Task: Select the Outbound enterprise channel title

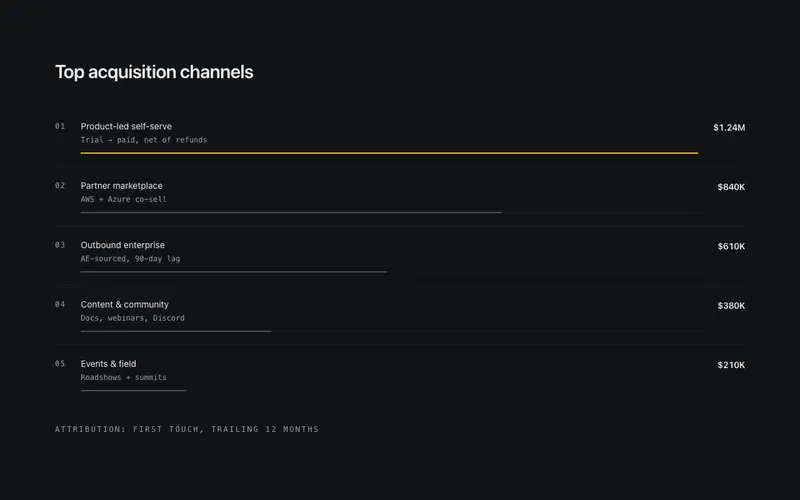Action: (x=122, y=245)
